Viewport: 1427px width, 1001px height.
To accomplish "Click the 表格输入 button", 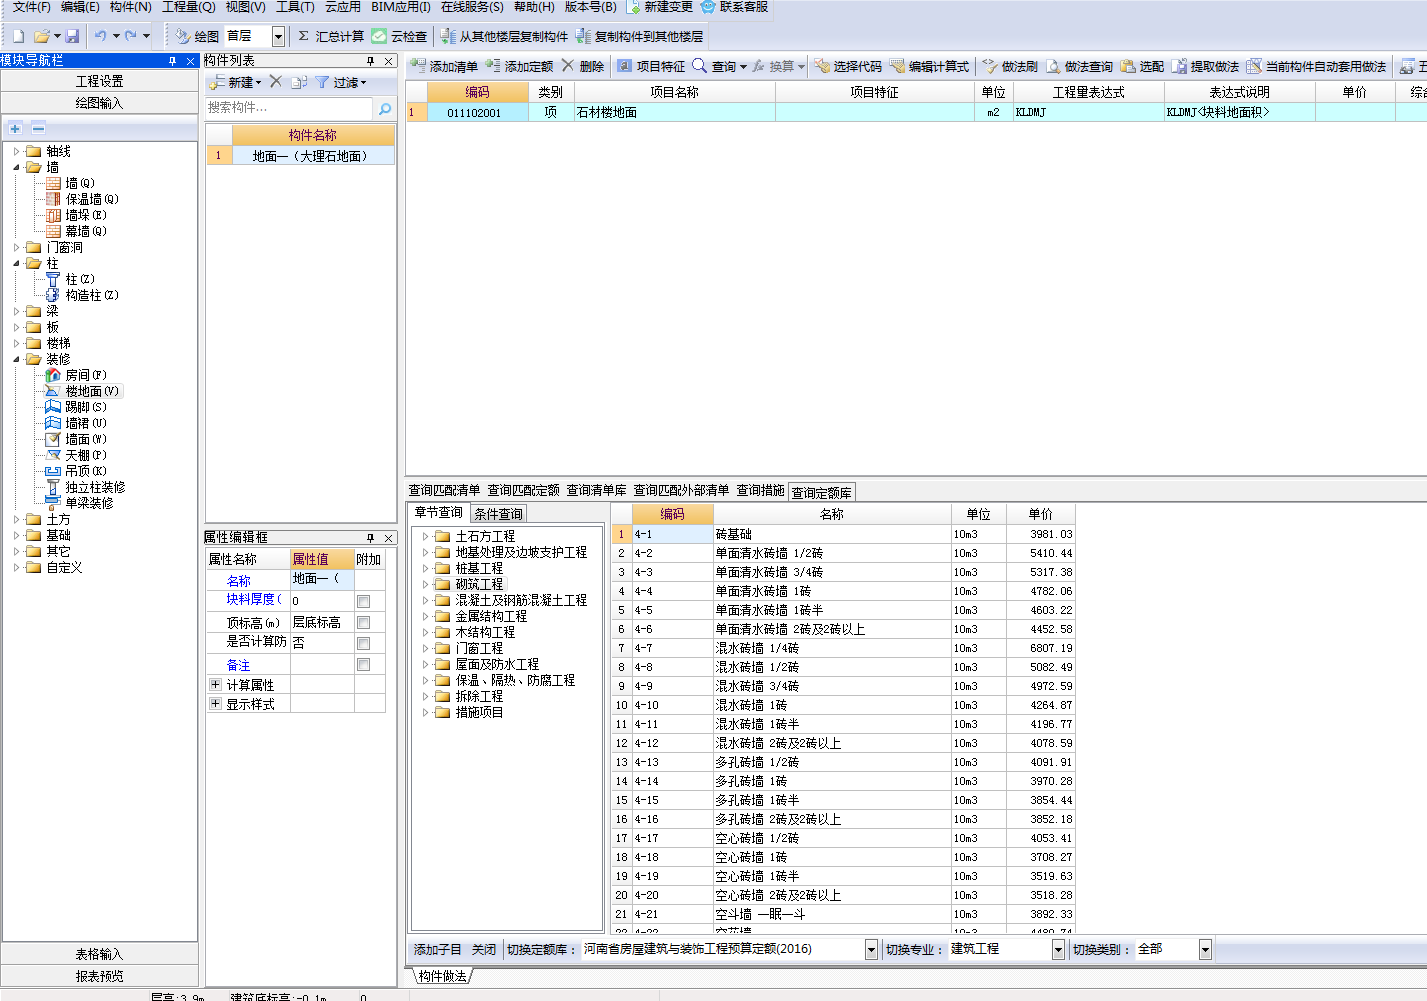I will [x=100, y=954].
